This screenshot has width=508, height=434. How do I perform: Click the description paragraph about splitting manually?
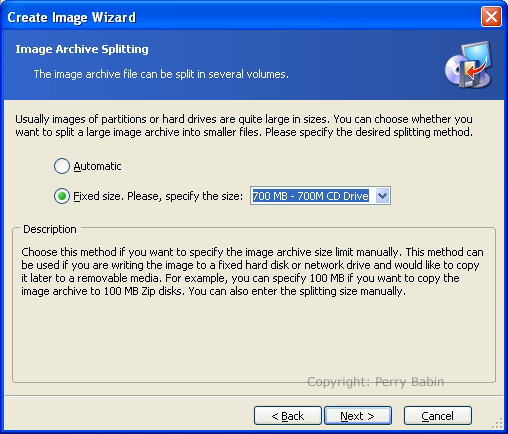[252, 272]
